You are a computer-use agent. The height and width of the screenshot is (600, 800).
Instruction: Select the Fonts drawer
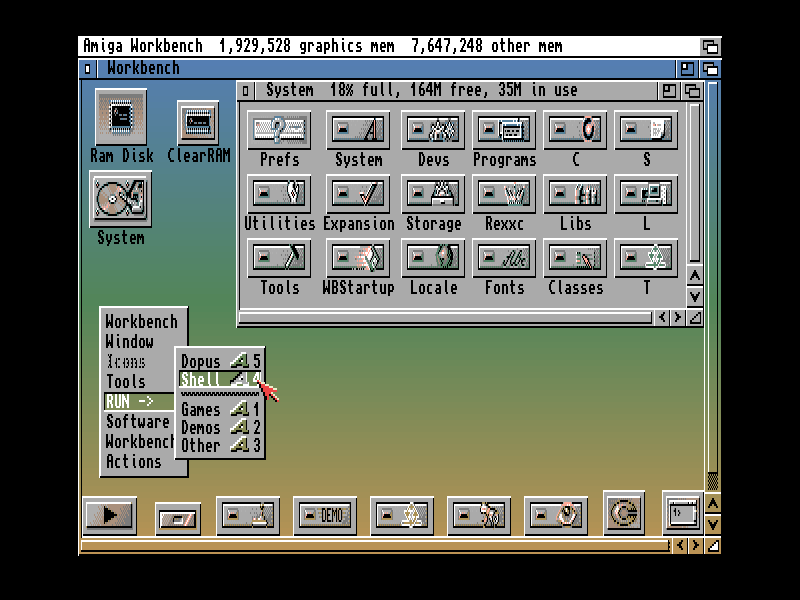pyautogui.click(x=504, y=258)
